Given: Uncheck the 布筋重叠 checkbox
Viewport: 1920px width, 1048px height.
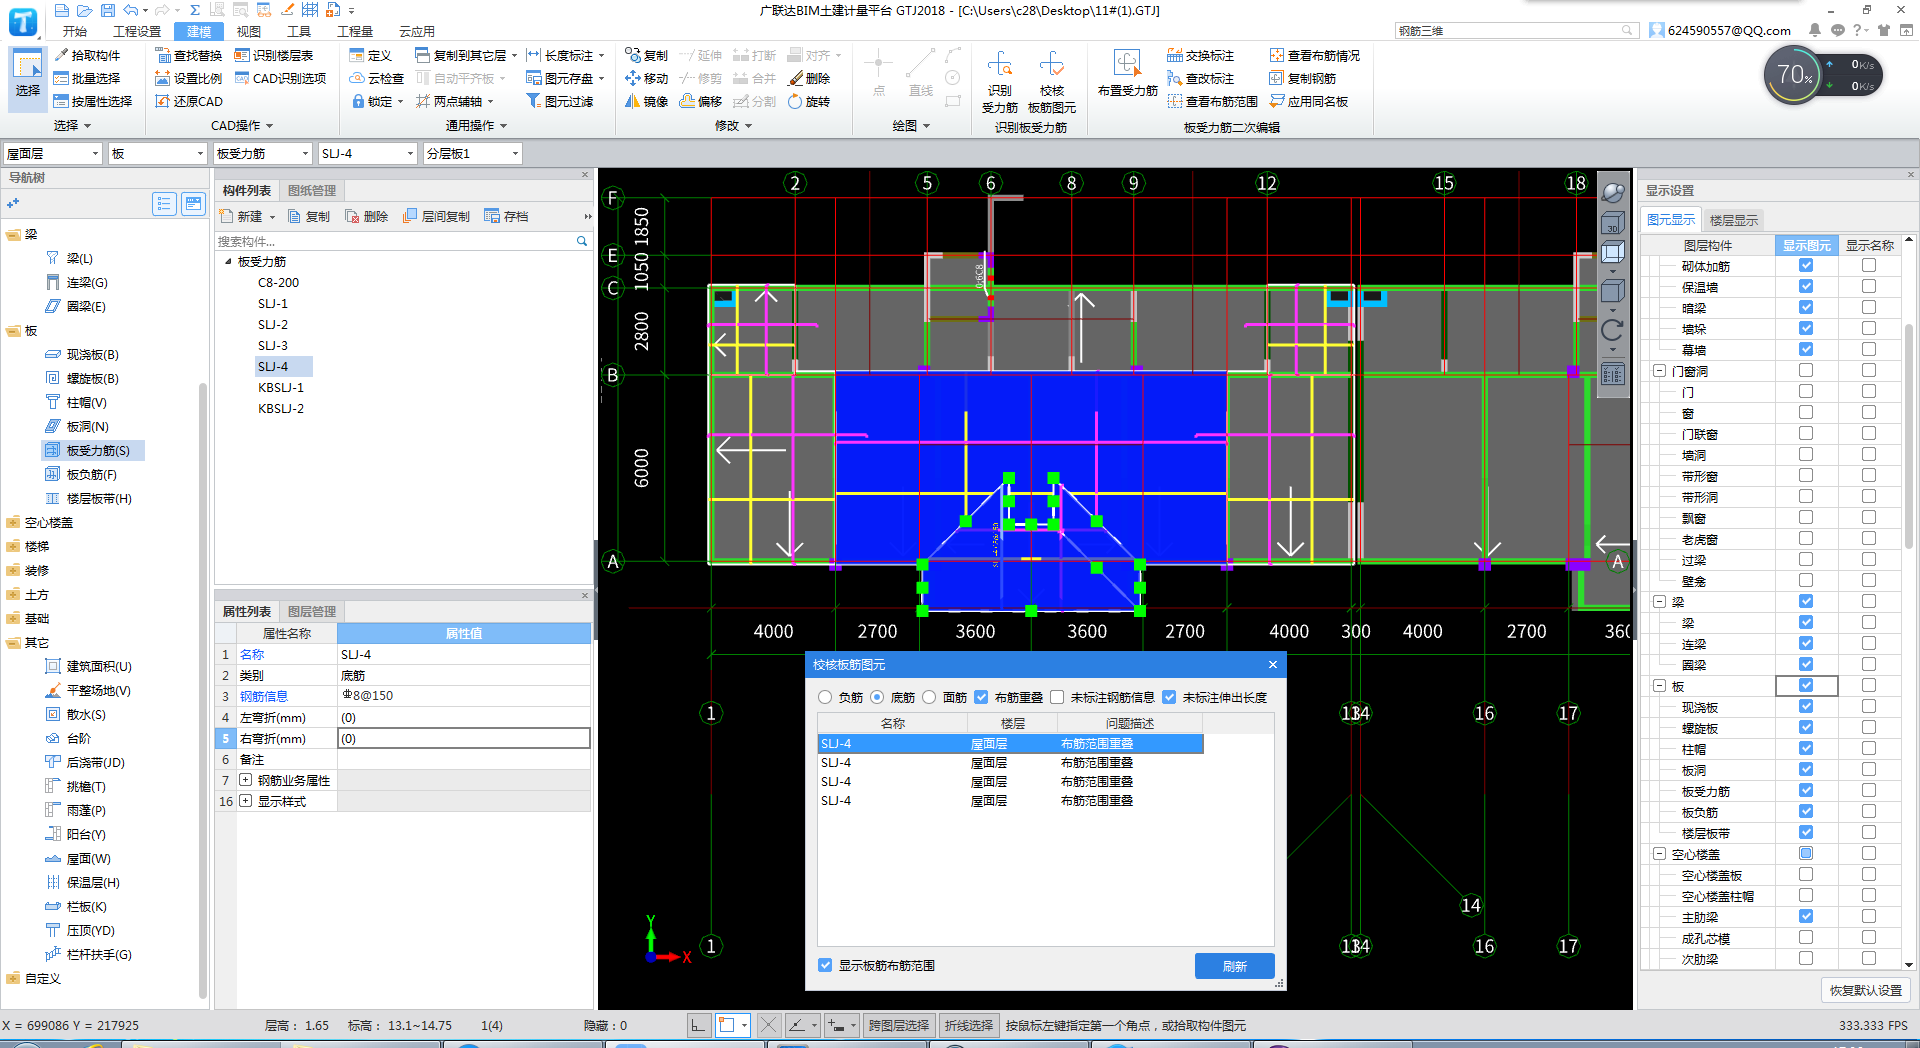Looking at the screenshot, I should [981, 697].
